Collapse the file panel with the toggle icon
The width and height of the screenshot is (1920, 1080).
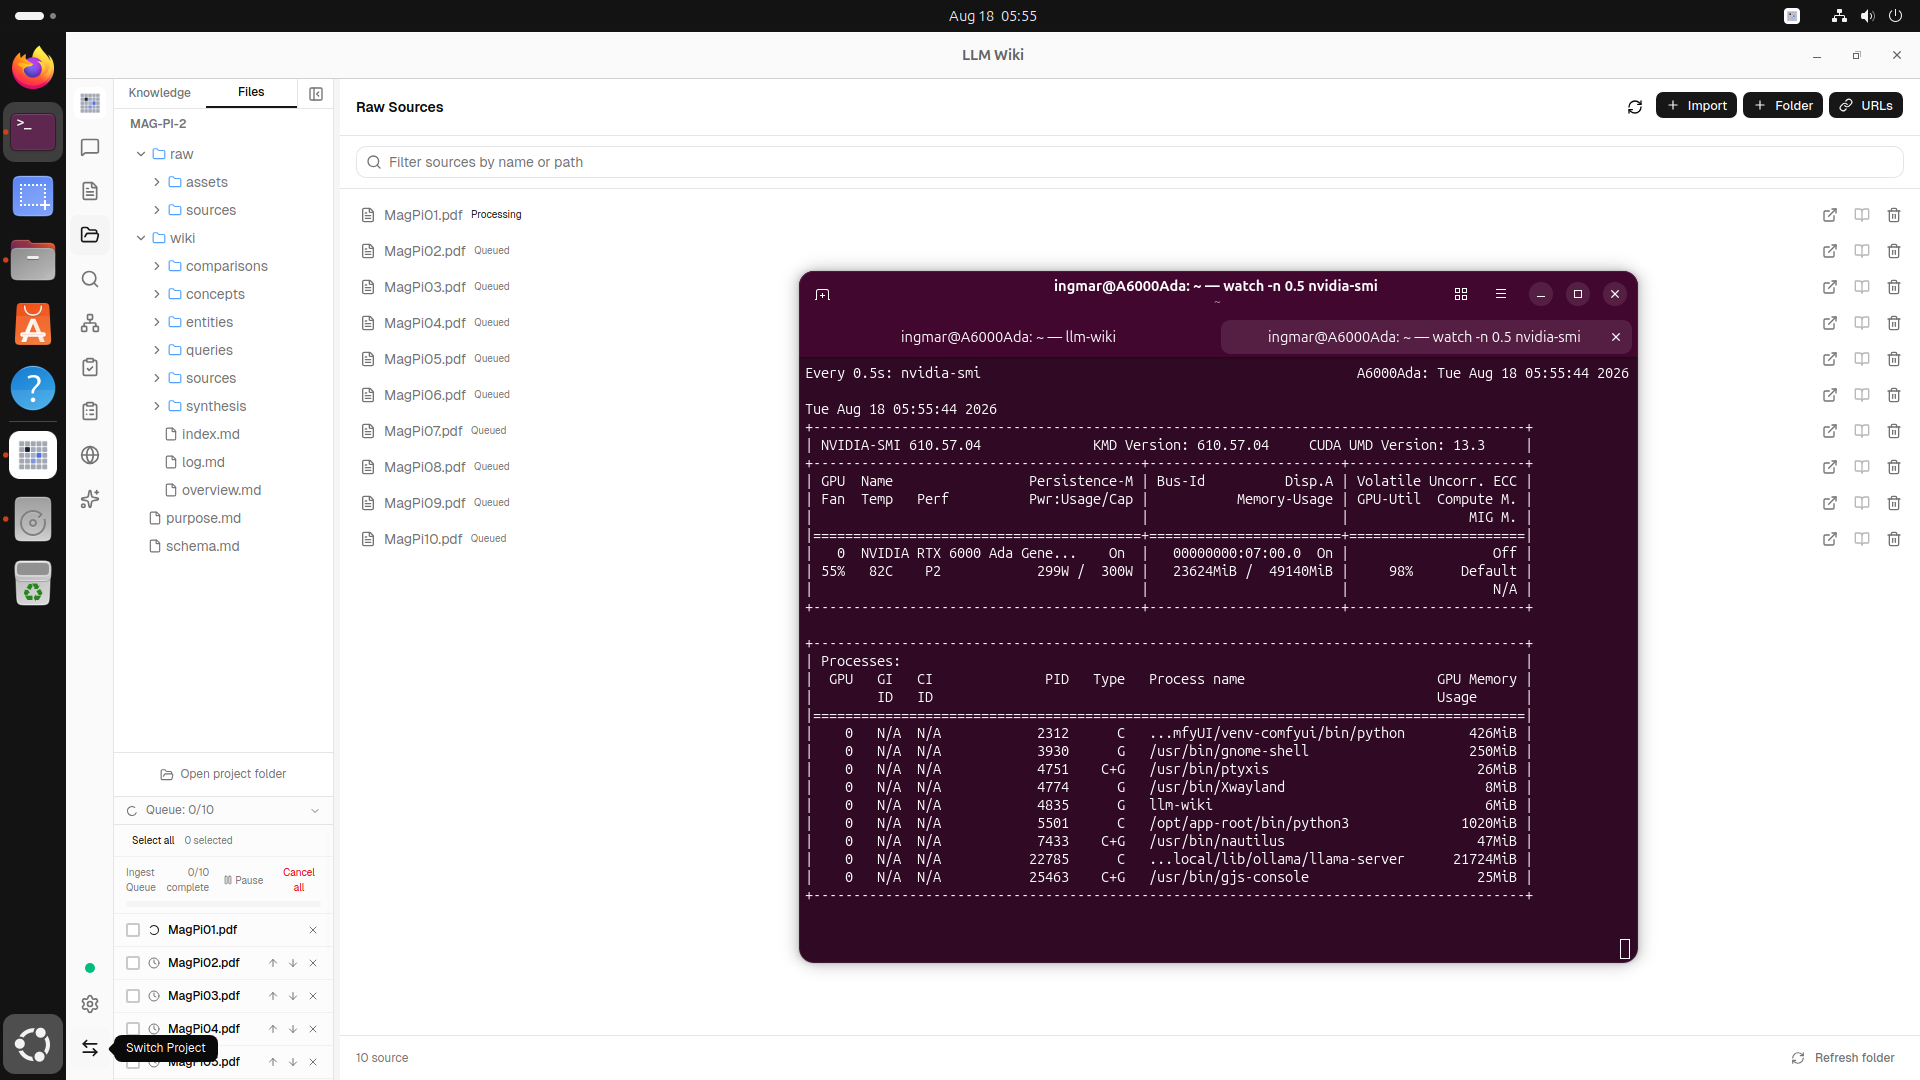click(316, 94)
